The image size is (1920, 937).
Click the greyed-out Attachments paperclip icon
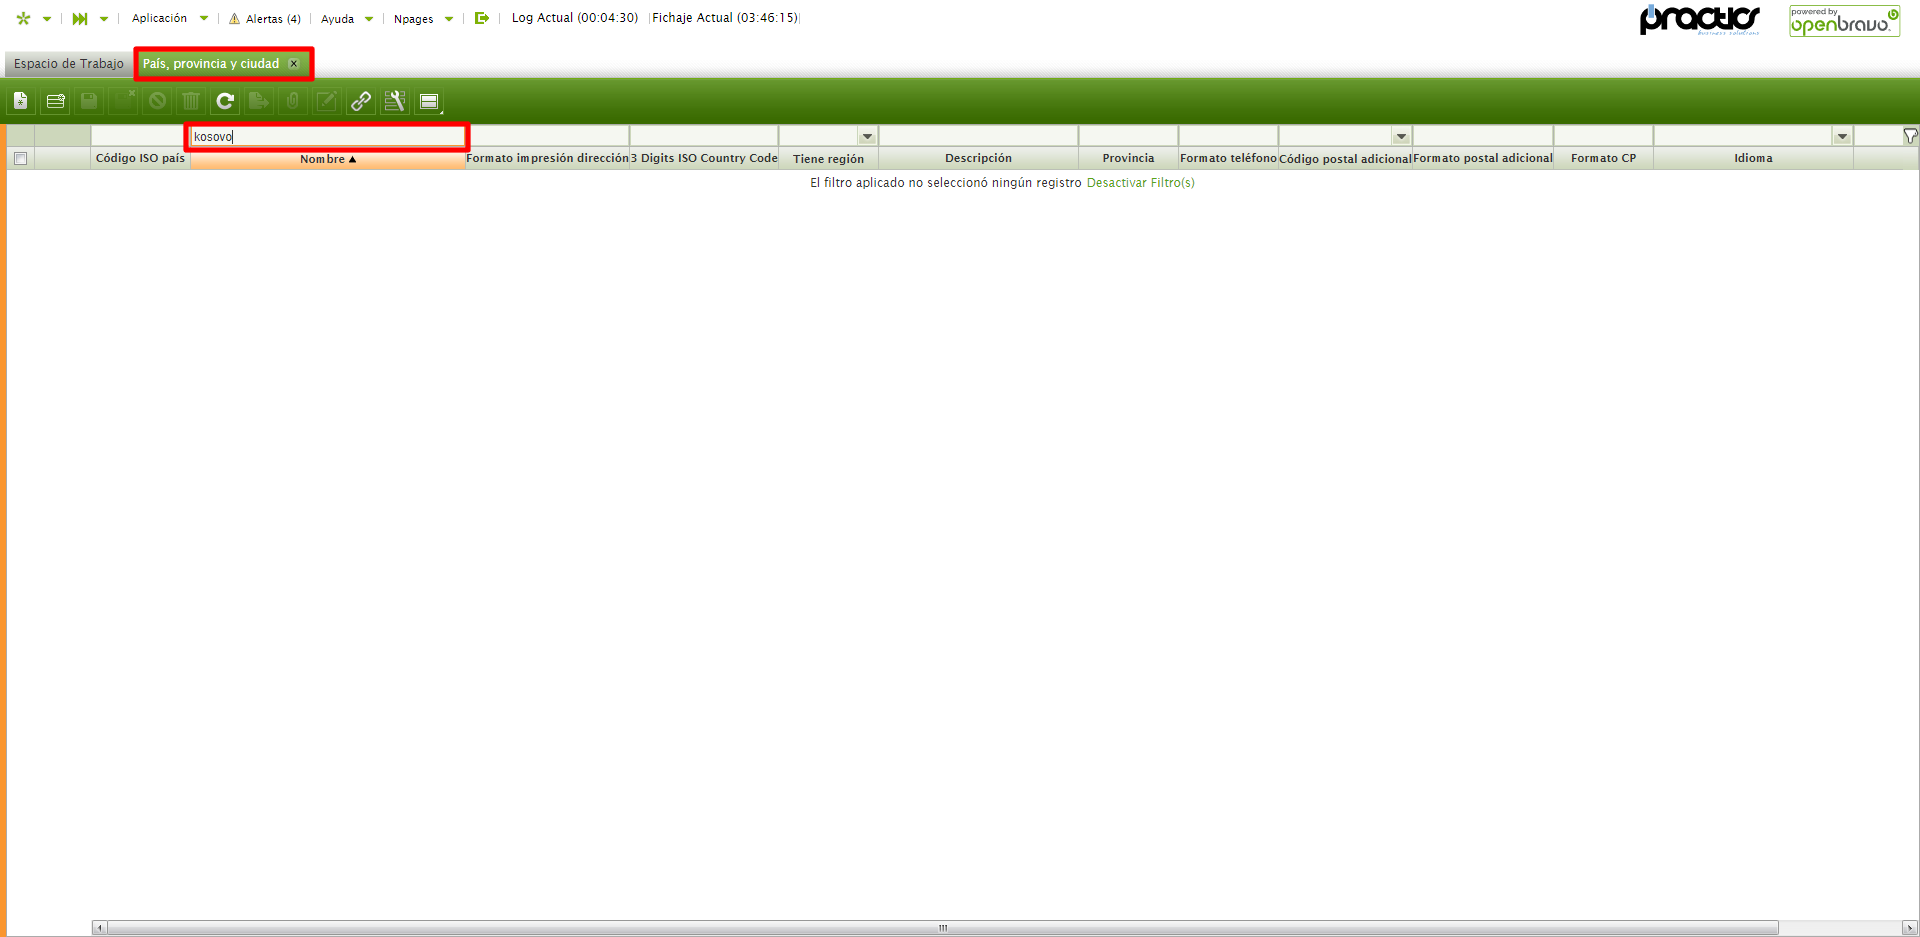tap(293, 101)
